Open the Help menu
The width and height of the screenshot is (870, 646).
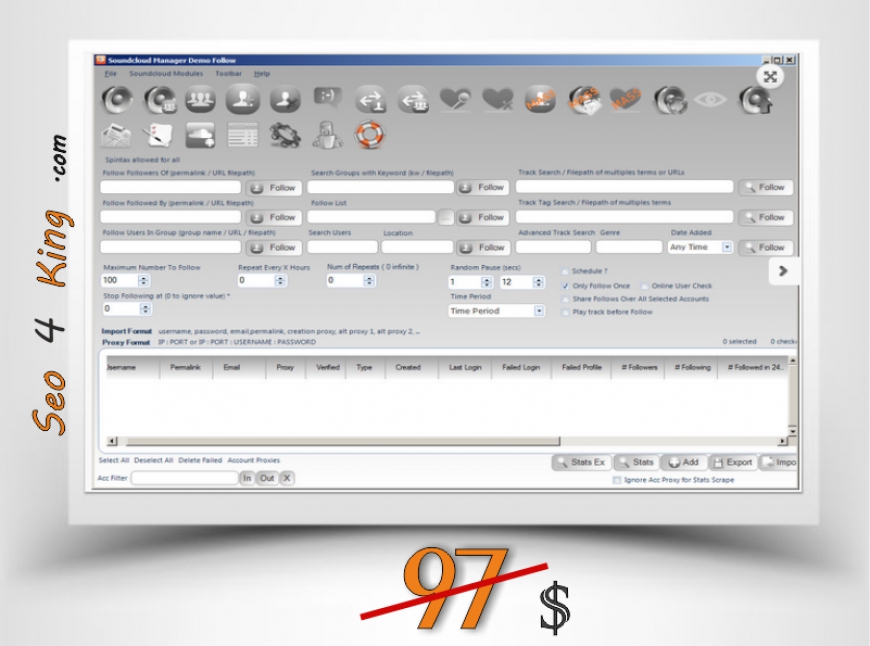click(x=262, y=73)
